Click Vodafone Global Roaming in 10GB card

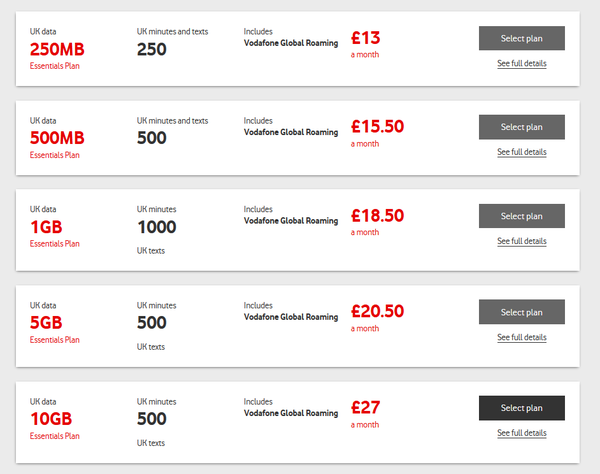pyautogui.click(x=291, y=414)
